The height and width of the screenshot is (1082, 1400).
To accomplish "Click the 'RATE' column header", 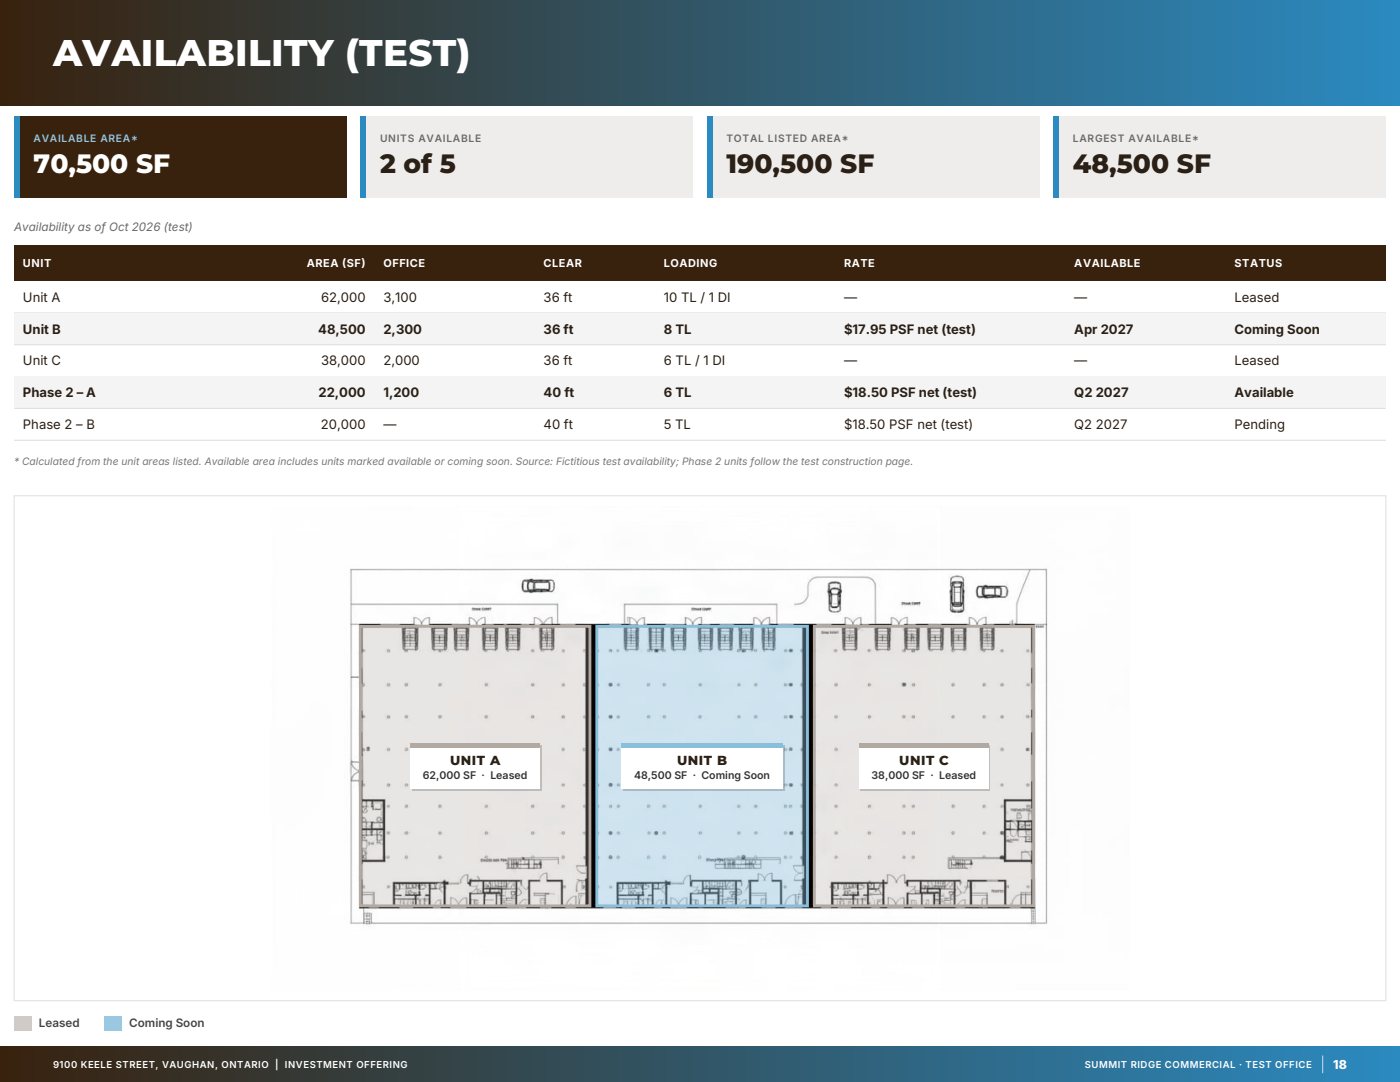I will click(859, 263).
